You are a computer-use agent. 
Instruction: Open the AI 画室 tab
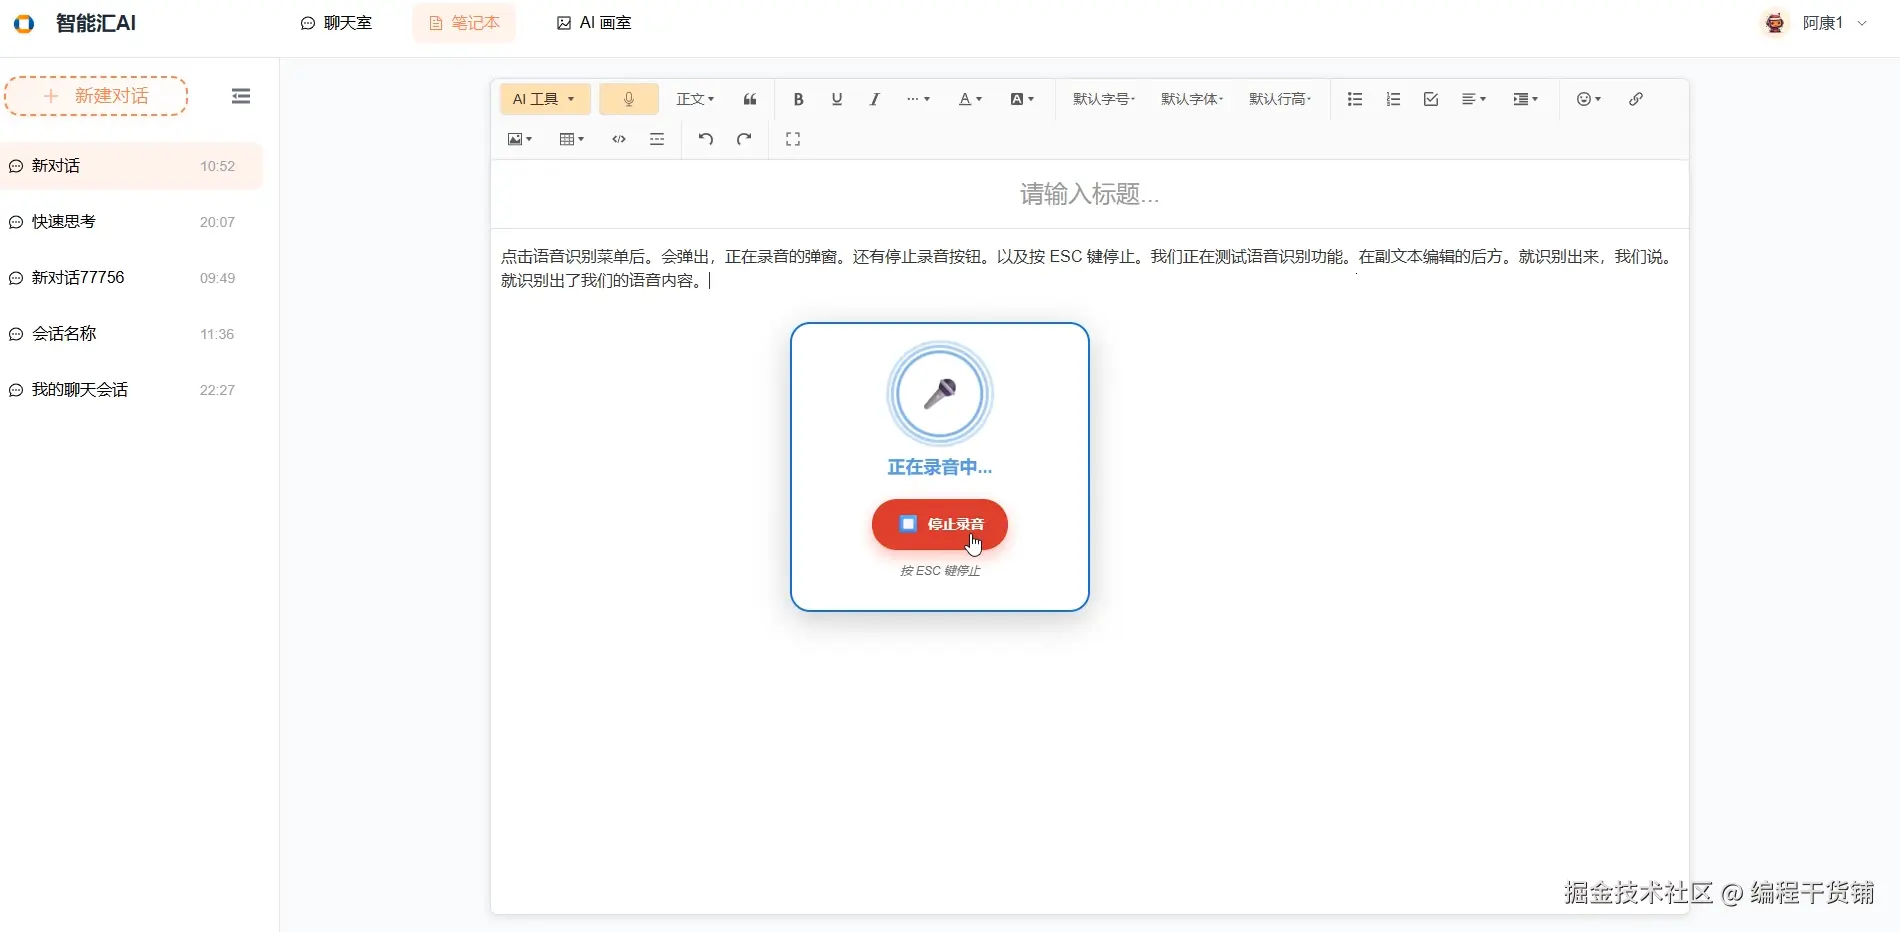click(593, 22)
